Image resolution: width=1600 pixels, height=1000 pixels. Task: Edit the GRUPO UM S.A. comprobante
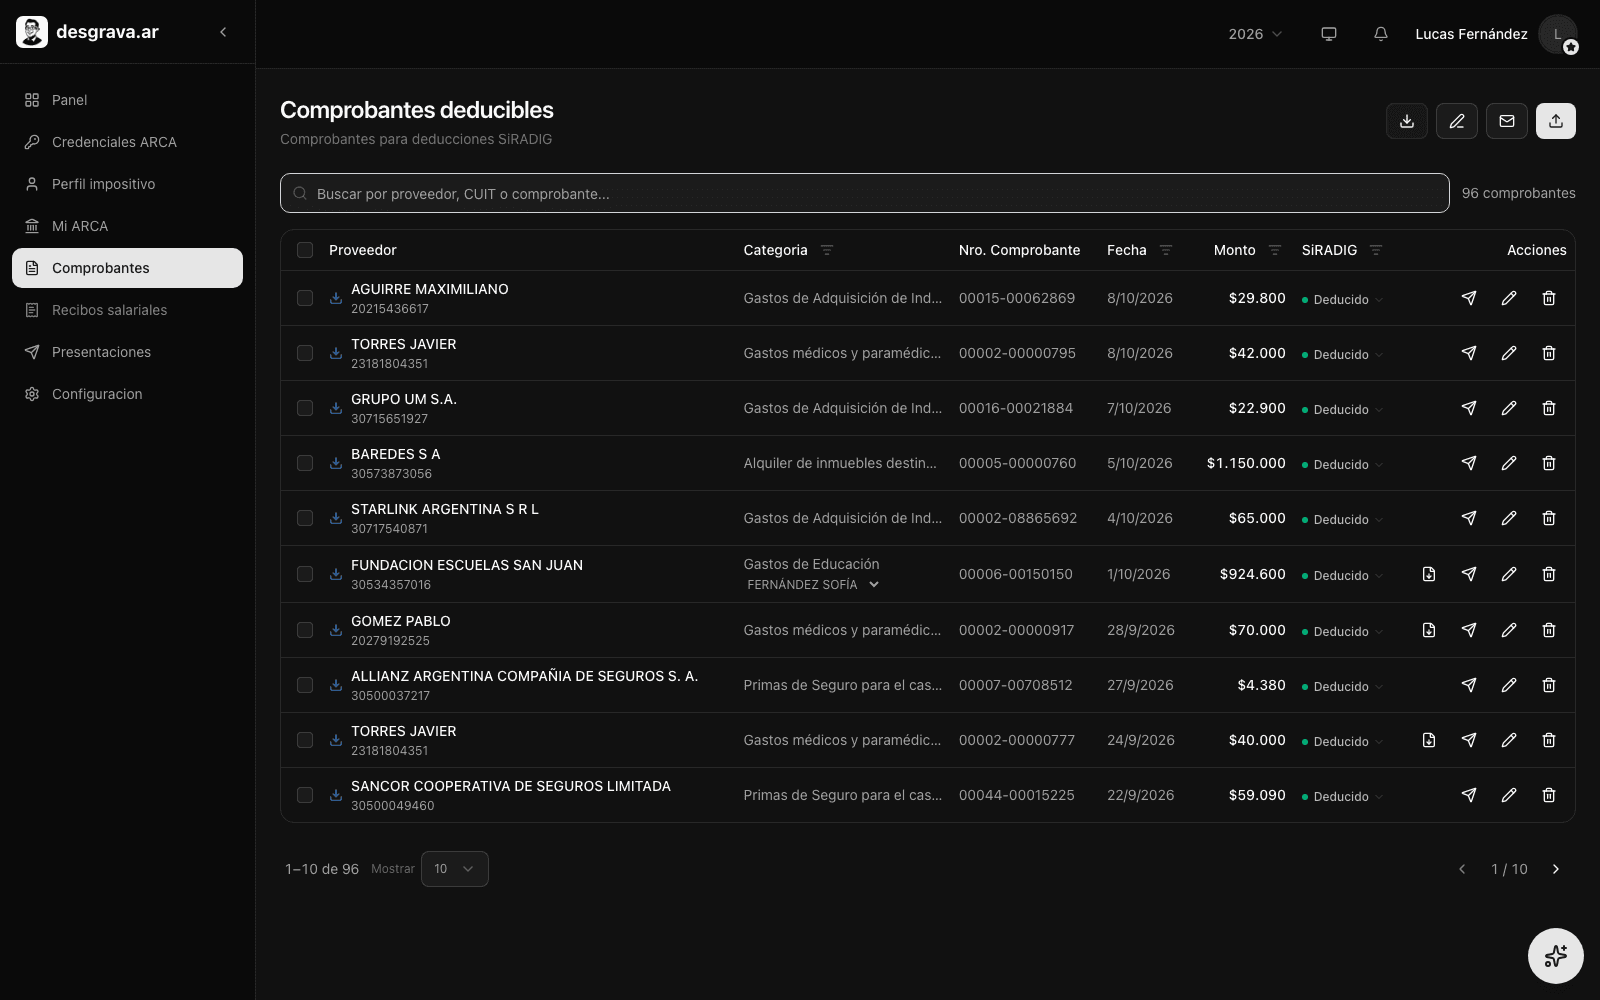[1509, 408]
